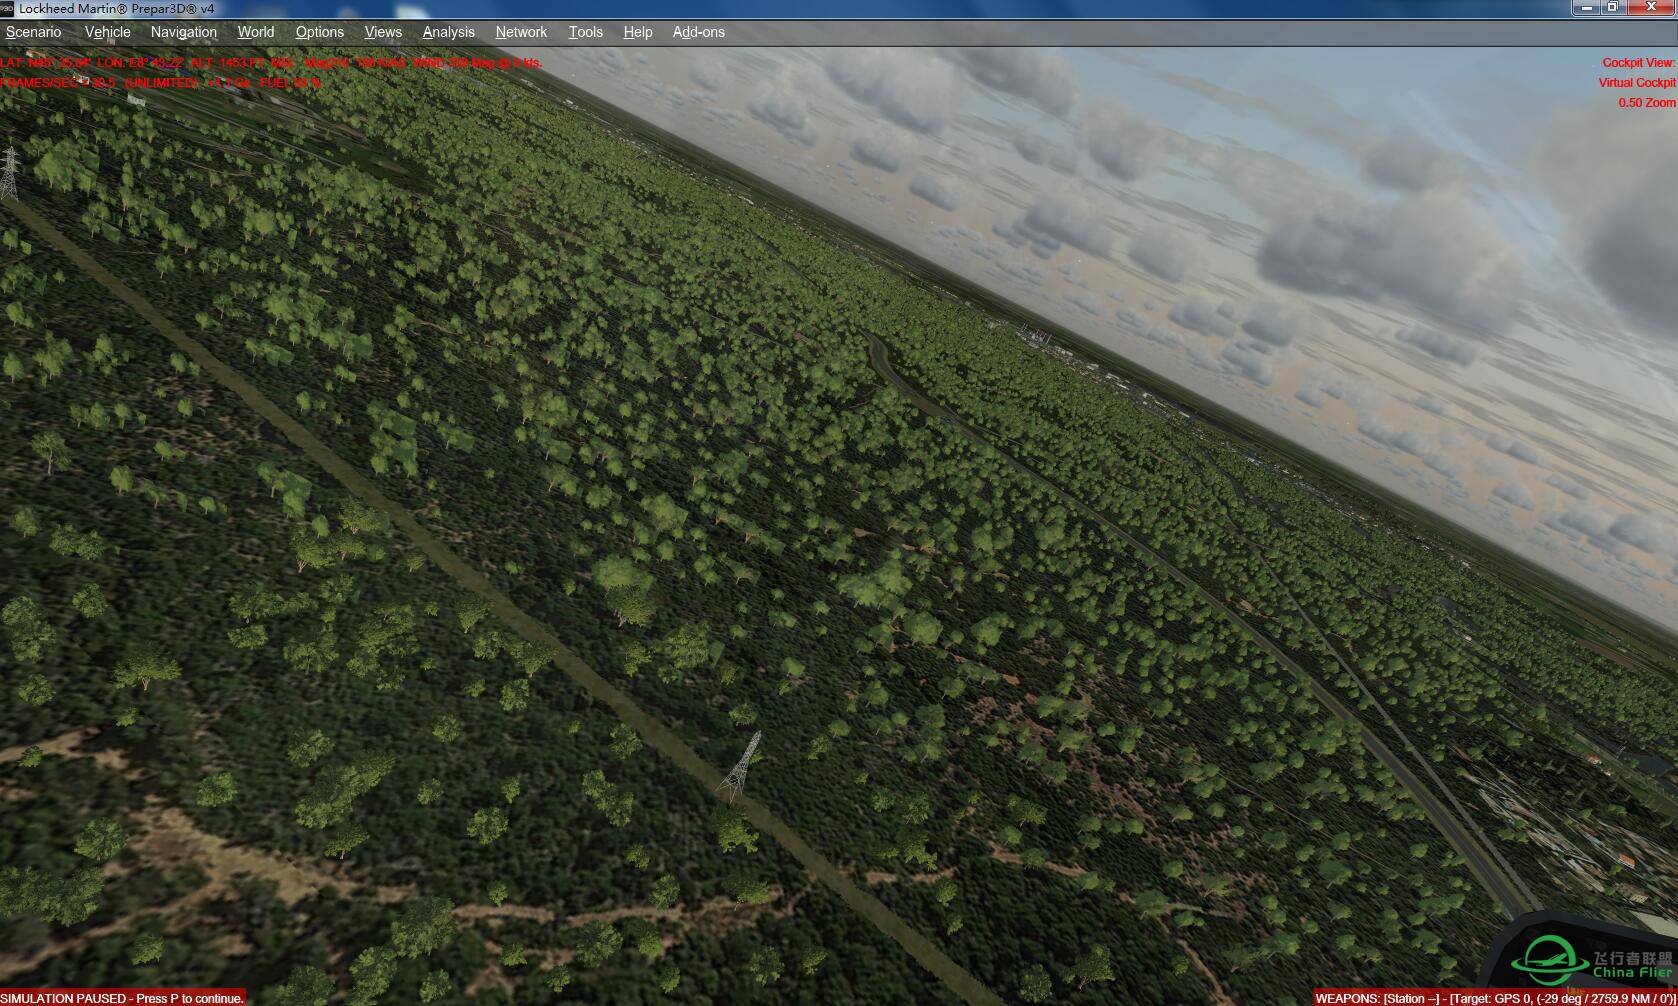Open the Options menu
Image resolution: width=1678 pixels, height=1006 pixels.
click(x=319, y=32)
